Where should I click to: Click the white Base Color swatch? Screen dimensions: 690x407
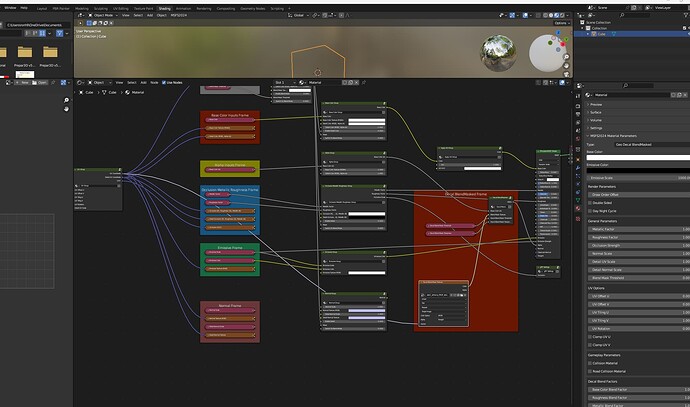pos(638,157)
